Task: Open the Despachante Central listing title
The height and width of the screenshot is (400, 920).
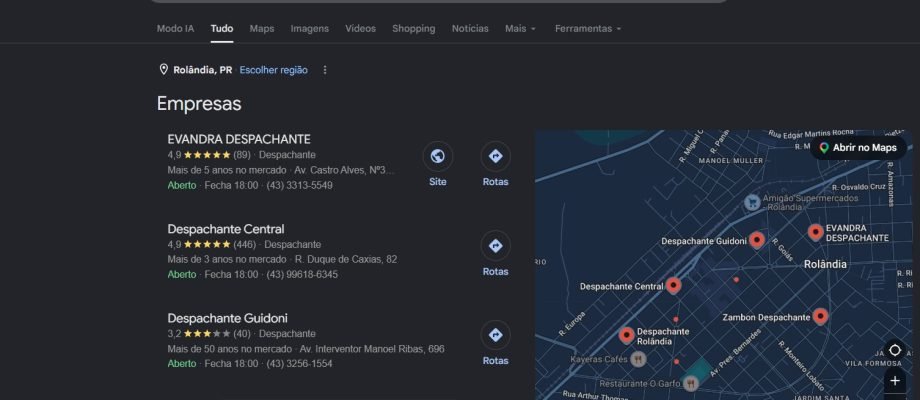Action: pos(226,229)
